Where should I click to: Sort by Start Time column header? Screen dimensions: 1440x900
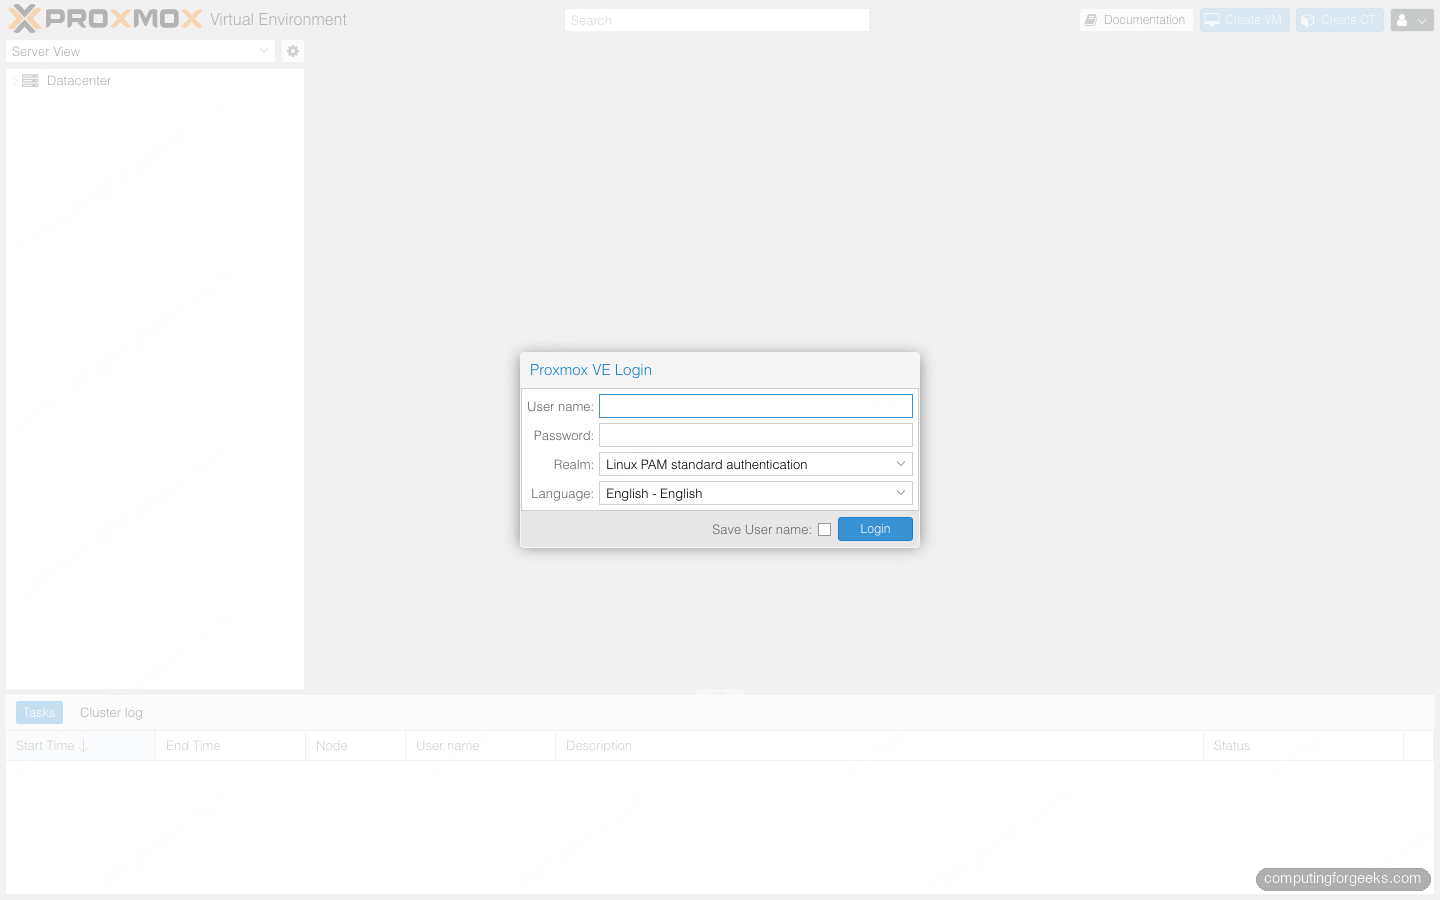point(80,746)
